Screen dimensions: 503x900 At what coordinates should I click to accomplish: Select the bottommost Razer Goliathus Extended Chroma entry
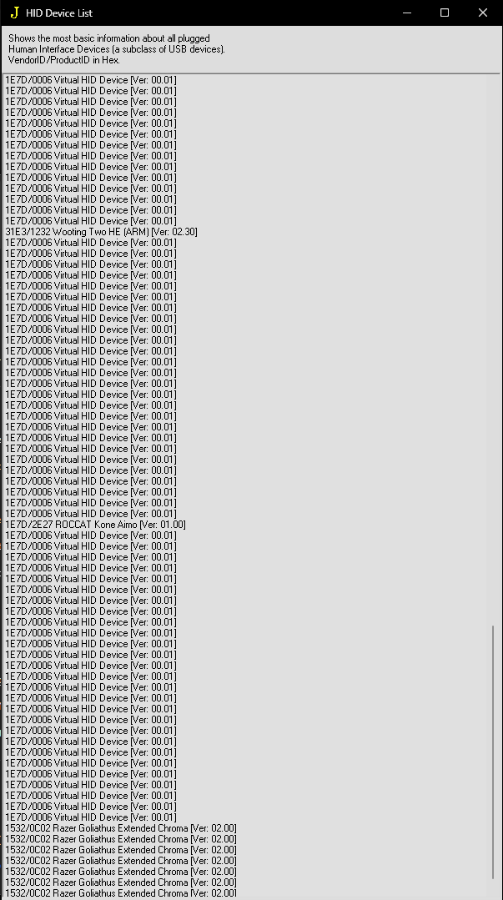[121, 893]
